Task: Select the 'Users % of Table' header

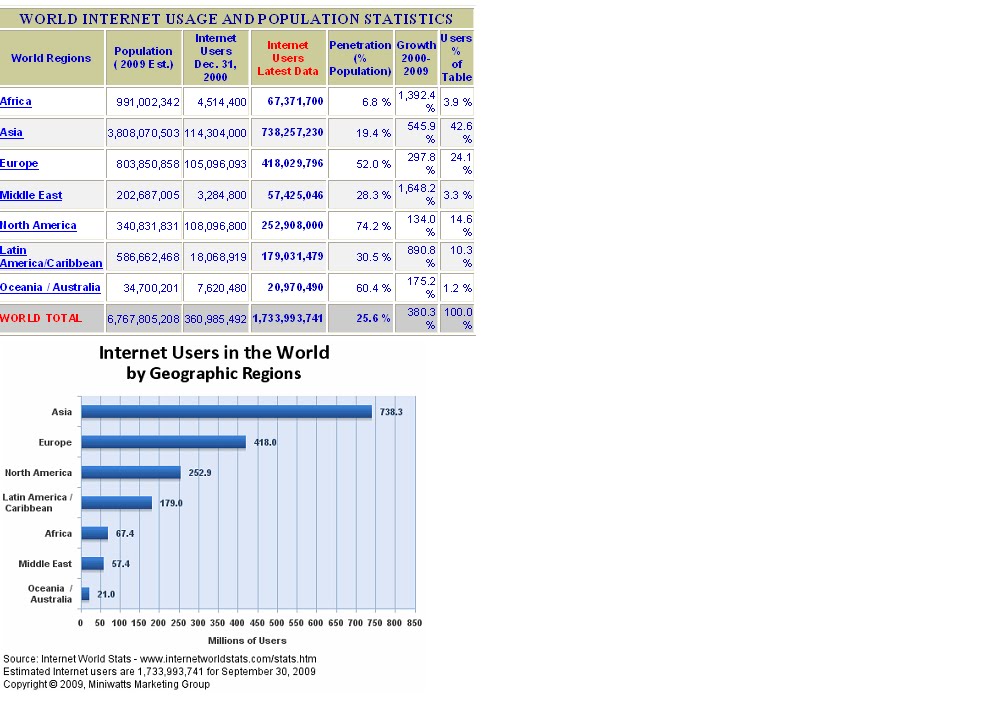Action: click(x=456, y=58)
